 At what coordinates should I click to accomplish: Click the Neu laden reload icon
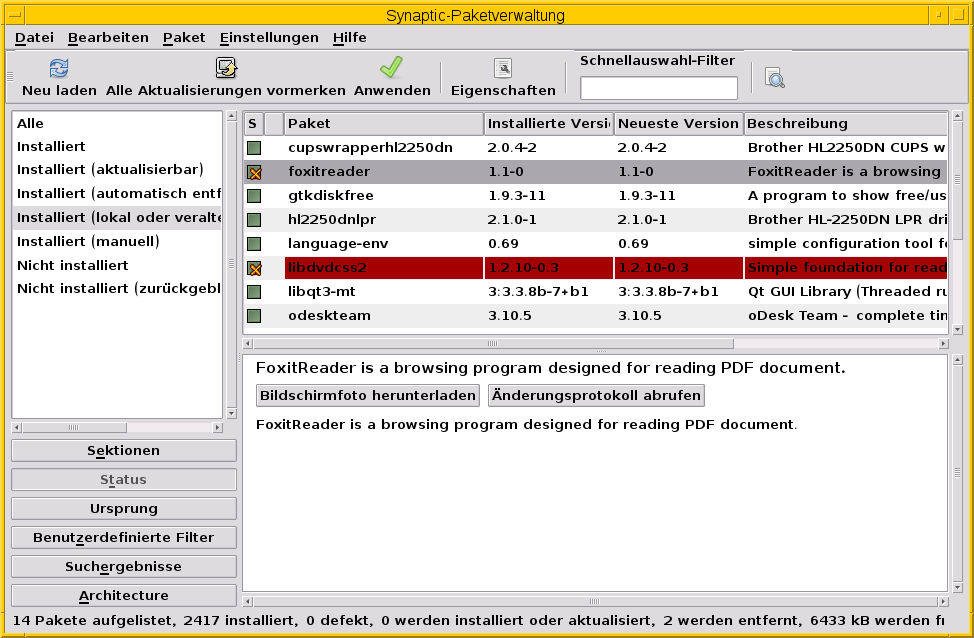coord(58,67)
